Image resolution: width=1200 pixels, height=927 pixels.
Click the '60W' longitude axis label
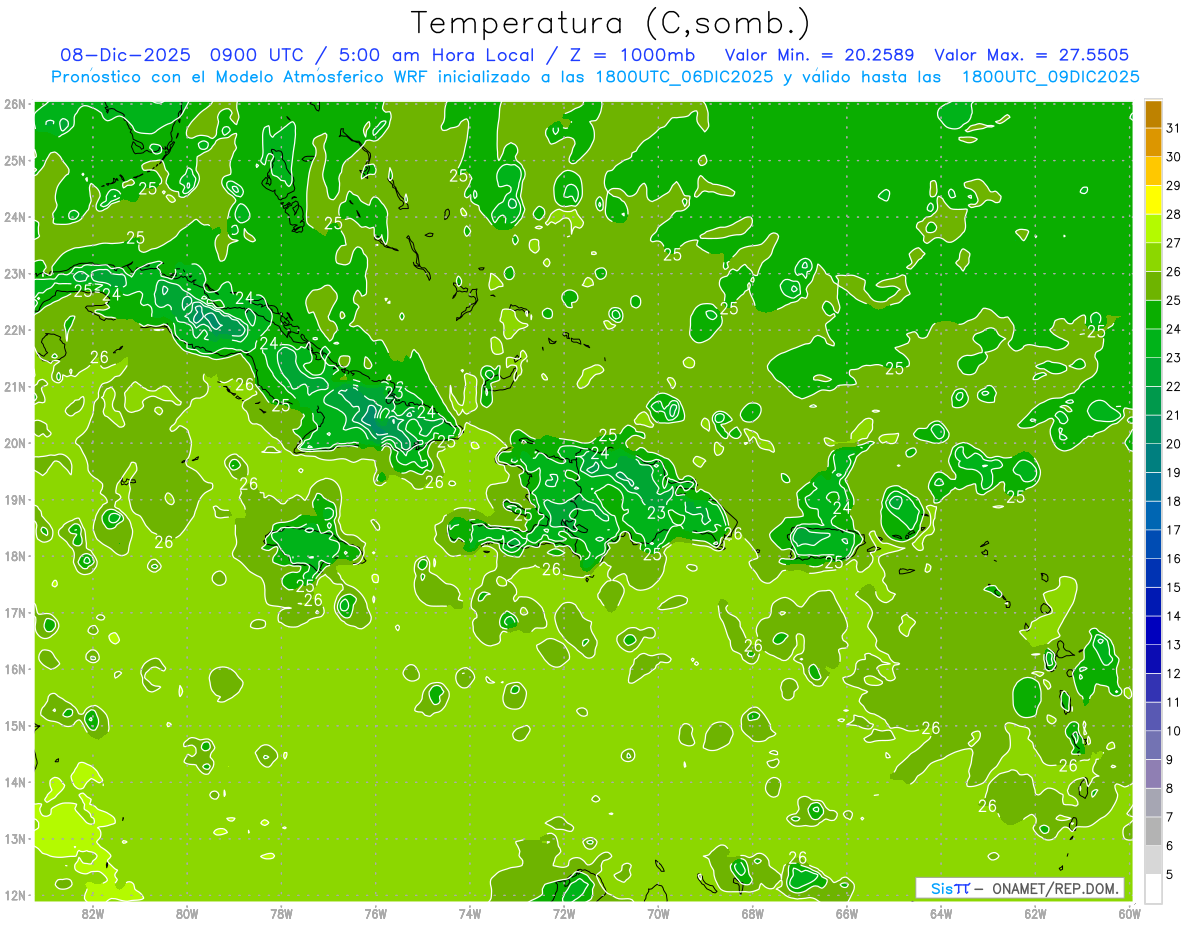pos(1130,913)
